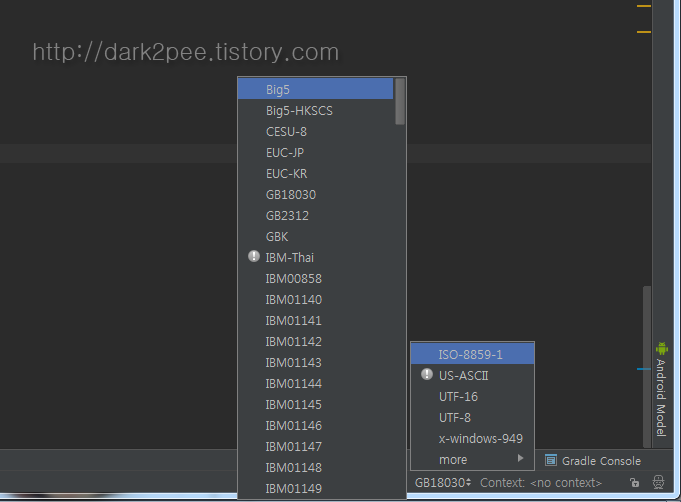The height and width of the screenshot is (502, 681).
Task: Click the editor vertical scrollbar thumb
Action: click(647, 367)
